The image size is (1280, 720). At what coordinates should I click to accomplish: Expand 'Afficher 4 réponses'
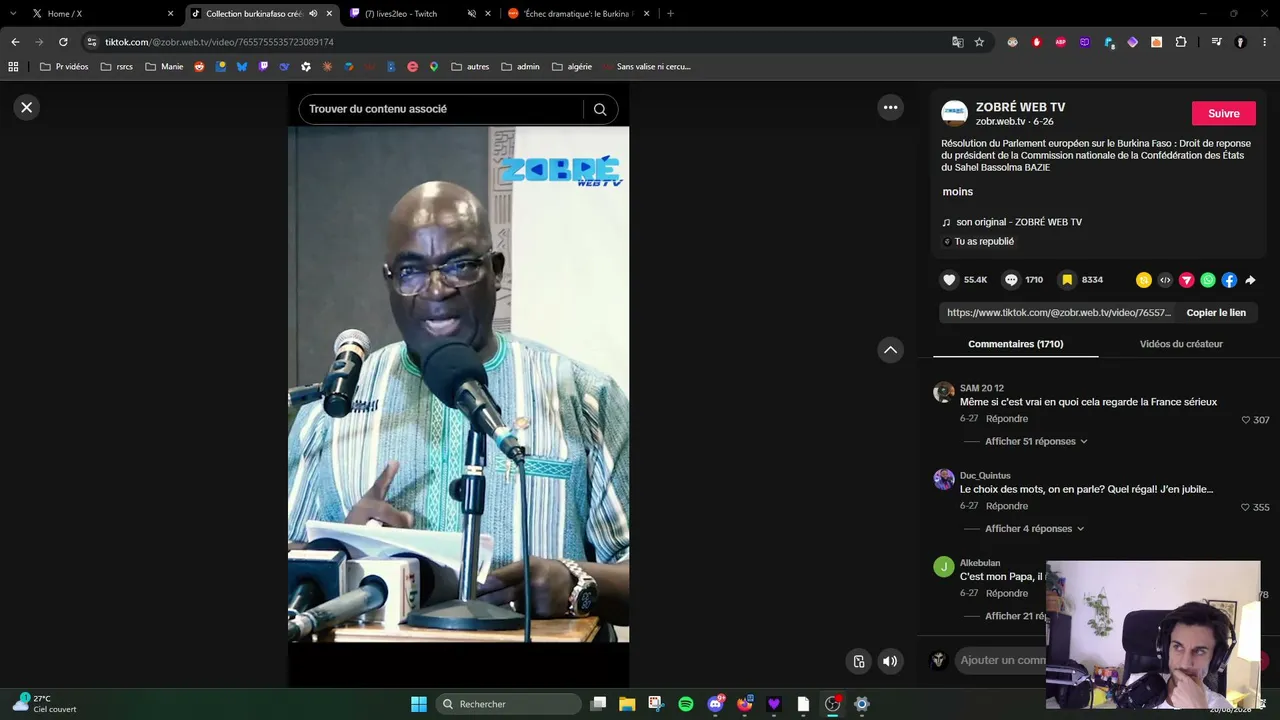[1034, 529]
